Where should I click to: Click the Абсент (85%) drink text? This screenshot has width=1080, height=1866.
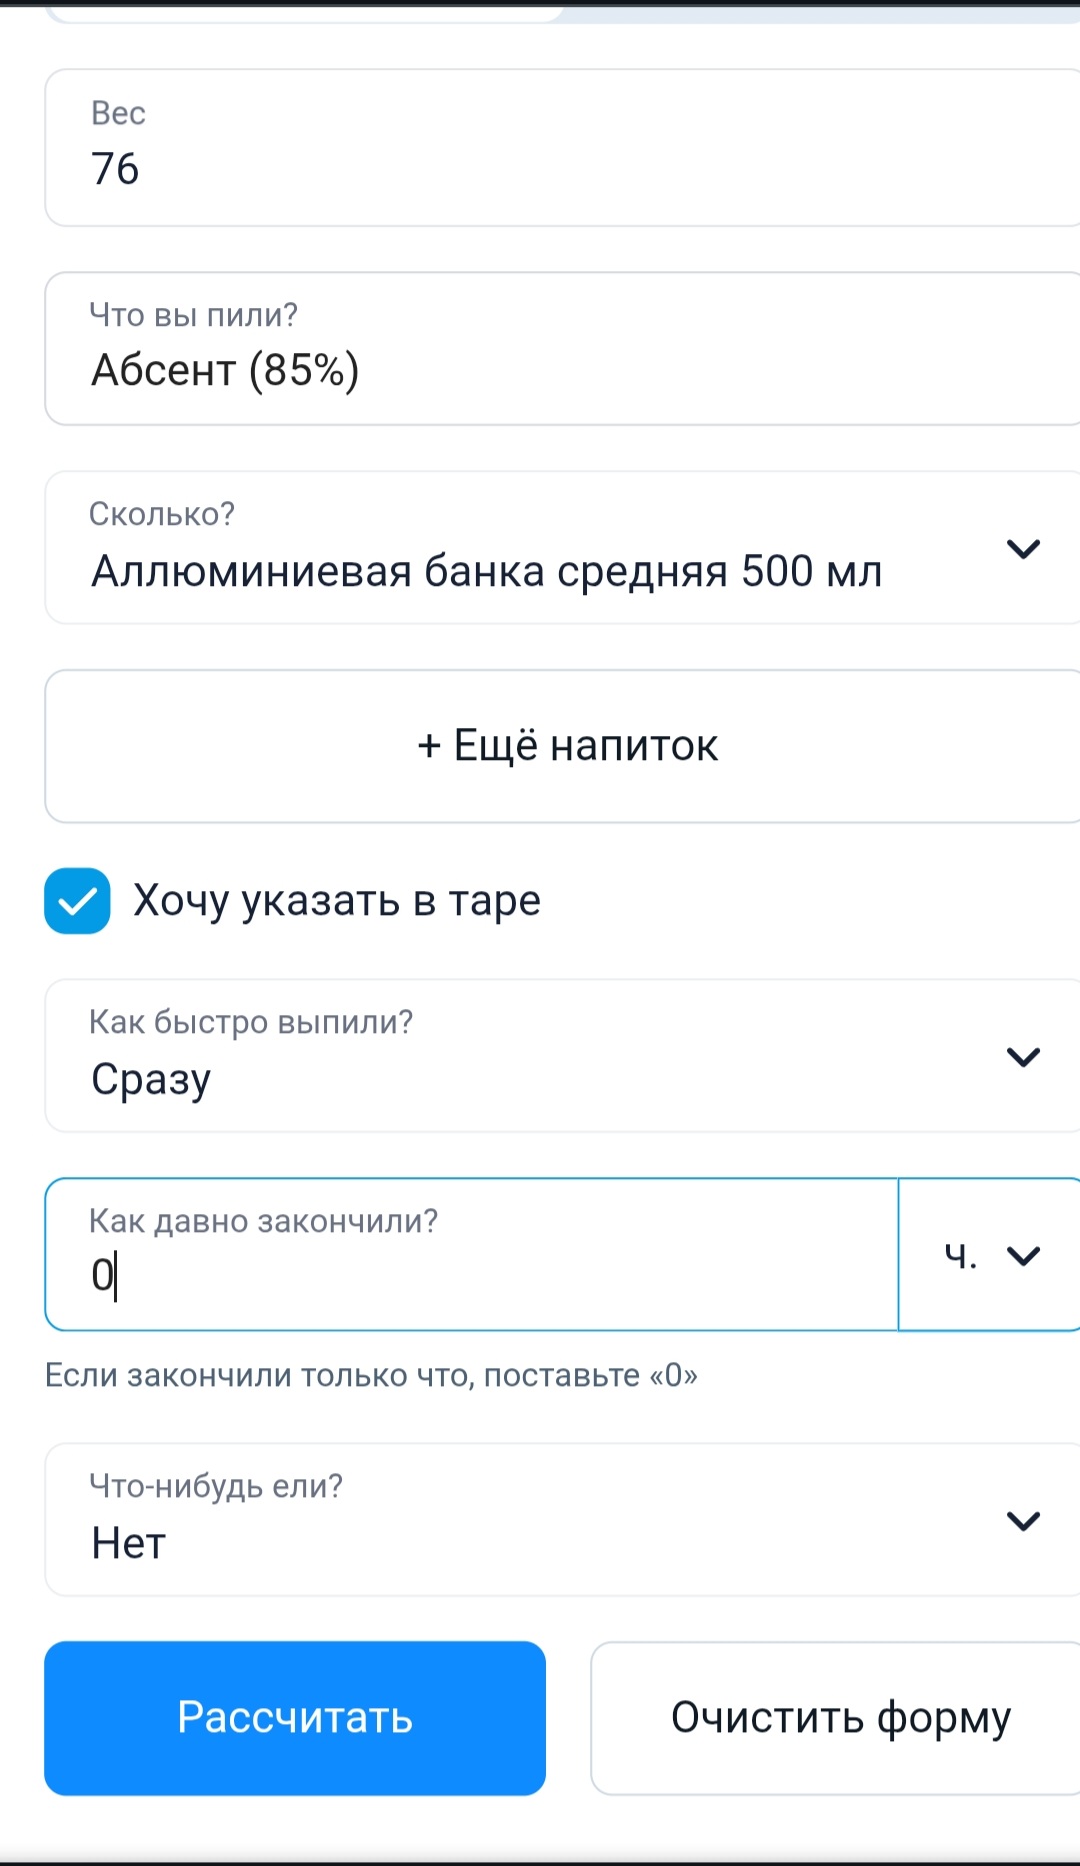coord(225,371)
